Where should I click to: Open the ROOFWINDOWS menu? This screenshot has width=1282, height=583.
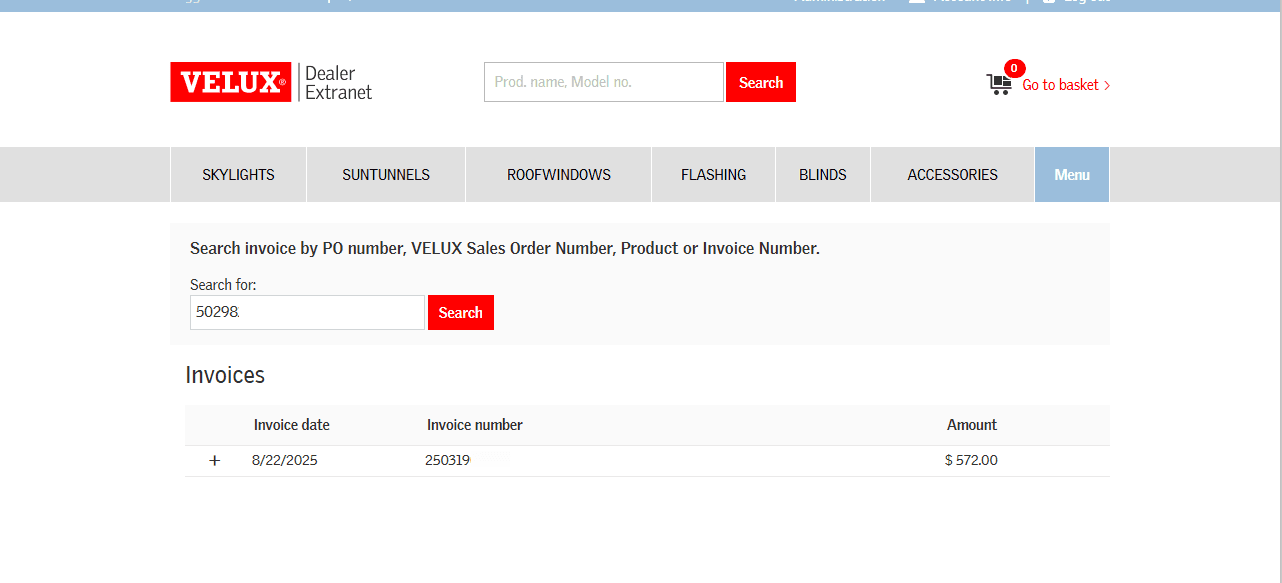click(559, 175)
